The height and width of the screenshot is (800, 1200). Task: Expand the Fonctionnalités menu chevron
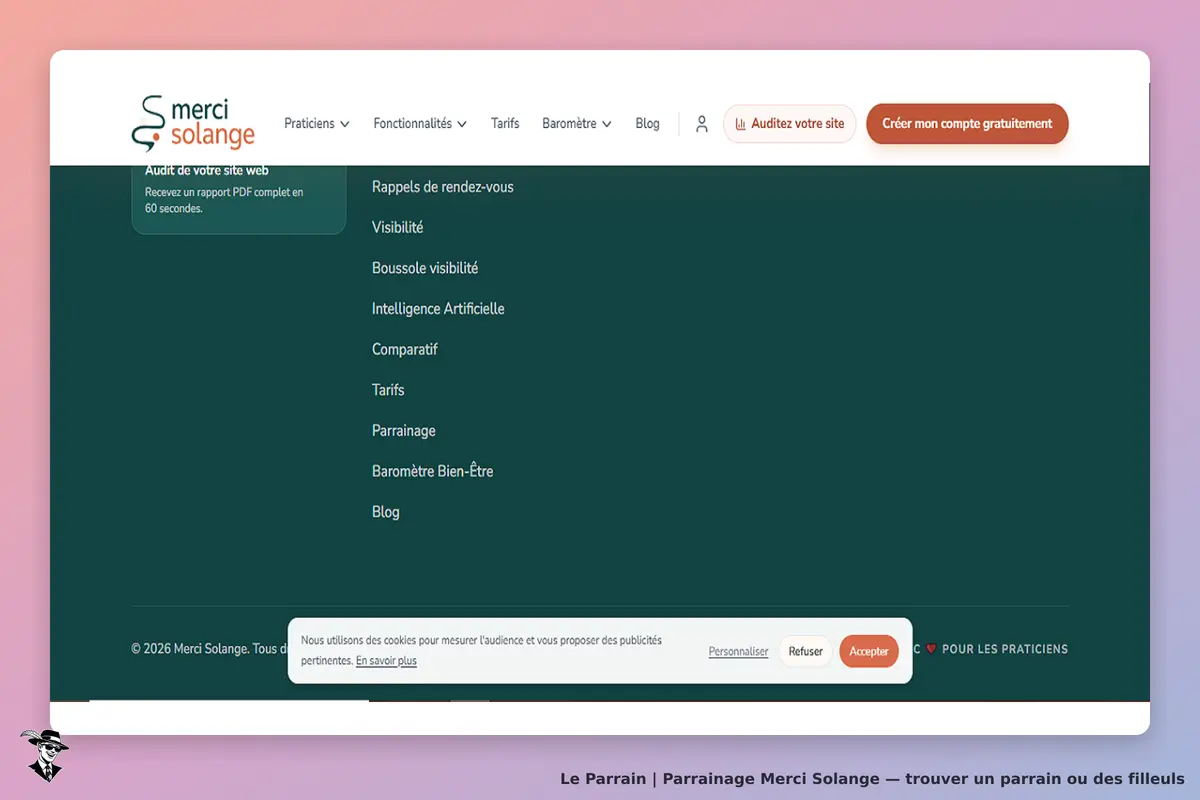click(462, 124)
